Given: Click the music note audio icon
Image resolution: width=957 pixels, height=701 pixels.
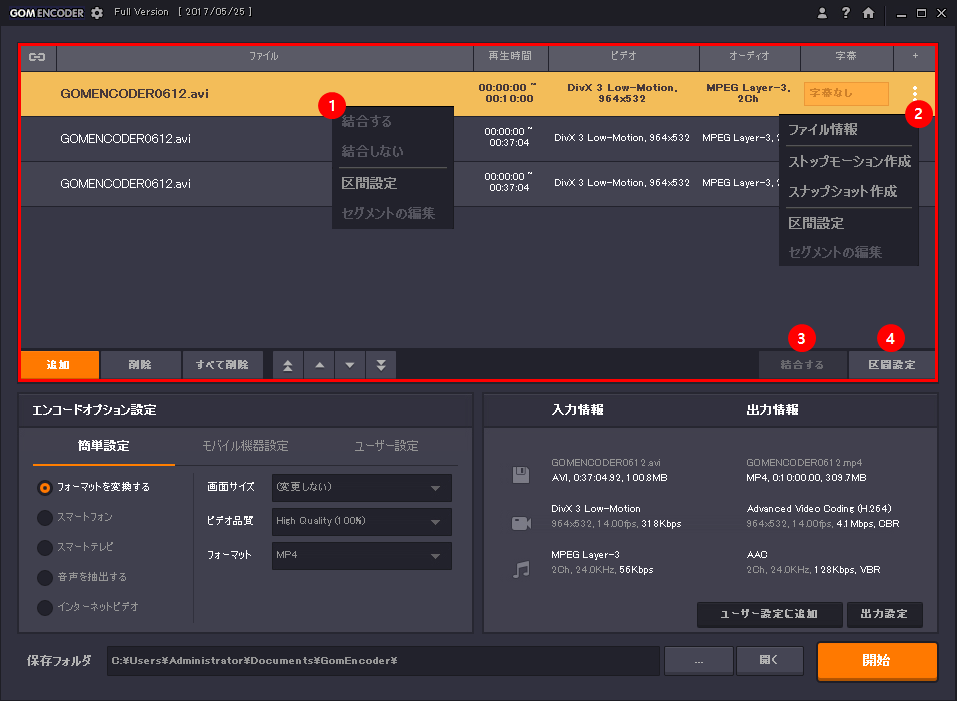Looking at the screenshot, I should pos(521,569).
